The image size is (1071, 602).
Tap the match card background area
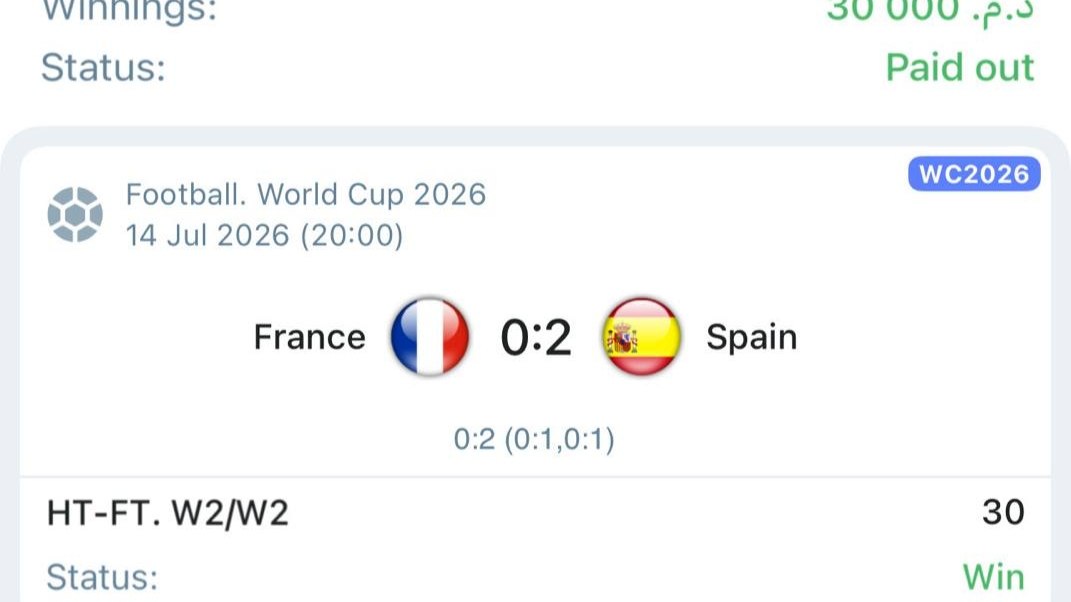tap(536, 374)
